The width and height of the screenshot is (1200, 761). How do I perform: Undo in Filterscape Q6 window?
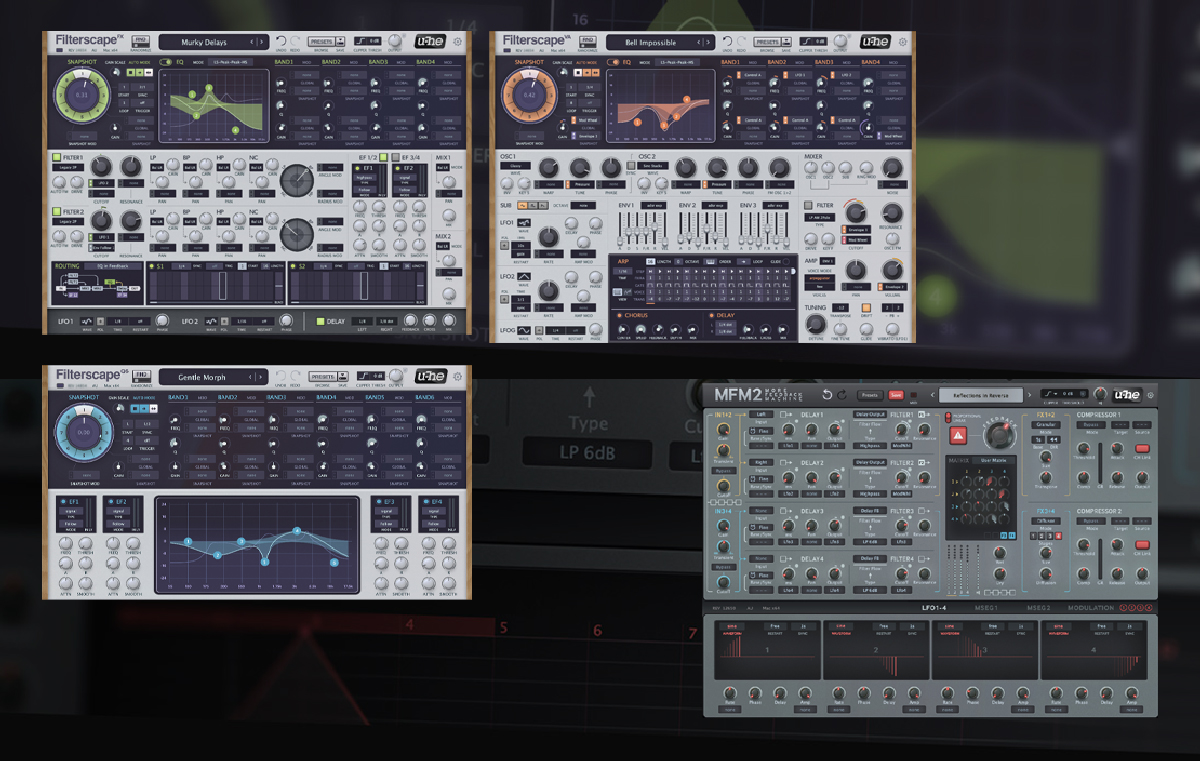tap(280, 375)
